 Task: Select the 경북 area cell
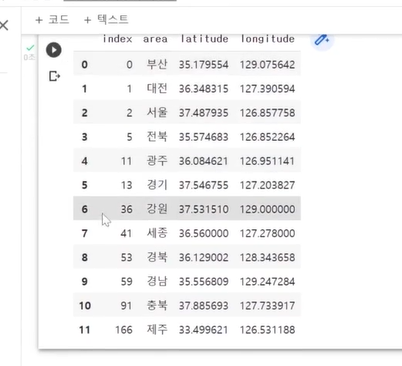pos(157,257)
